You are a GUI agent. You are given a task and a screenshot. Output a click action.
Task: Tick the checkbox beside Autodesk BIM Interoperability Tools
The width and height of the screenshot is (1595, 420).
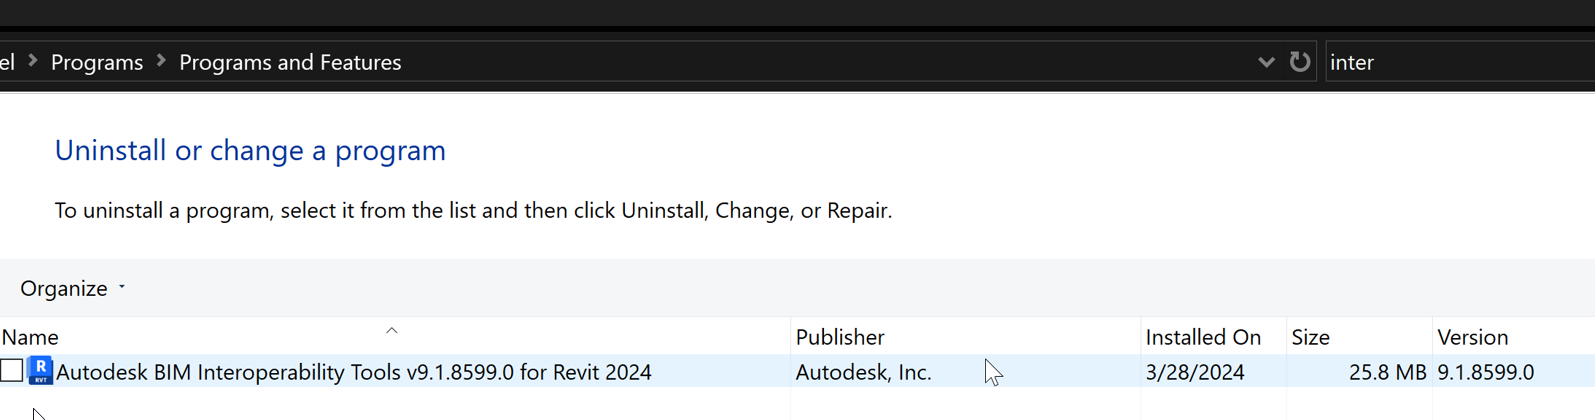(12, 371)
